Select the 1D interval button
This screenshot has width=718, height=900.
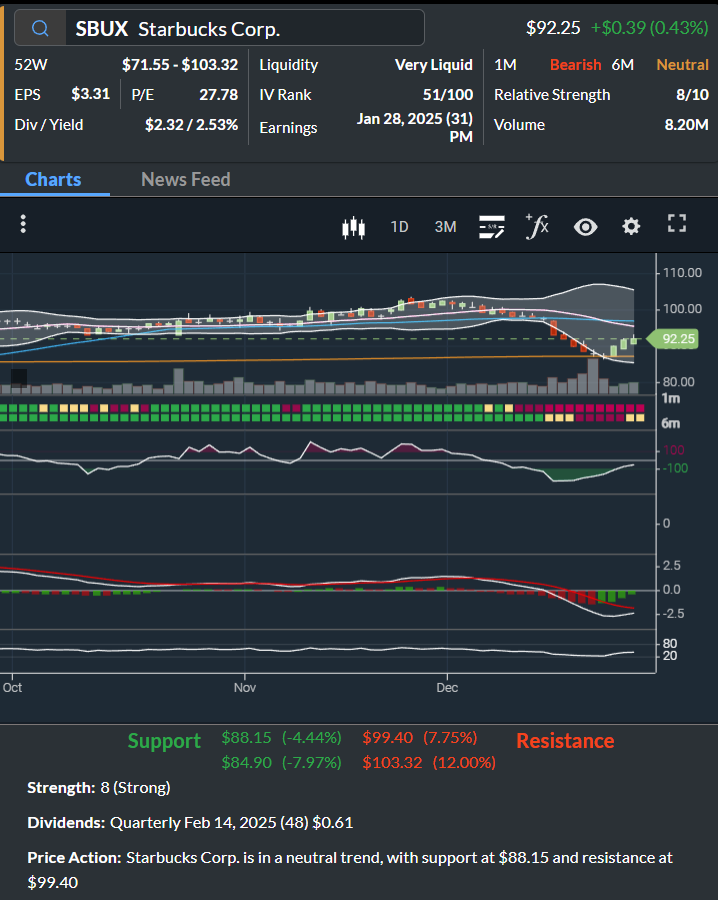point(399,227)
